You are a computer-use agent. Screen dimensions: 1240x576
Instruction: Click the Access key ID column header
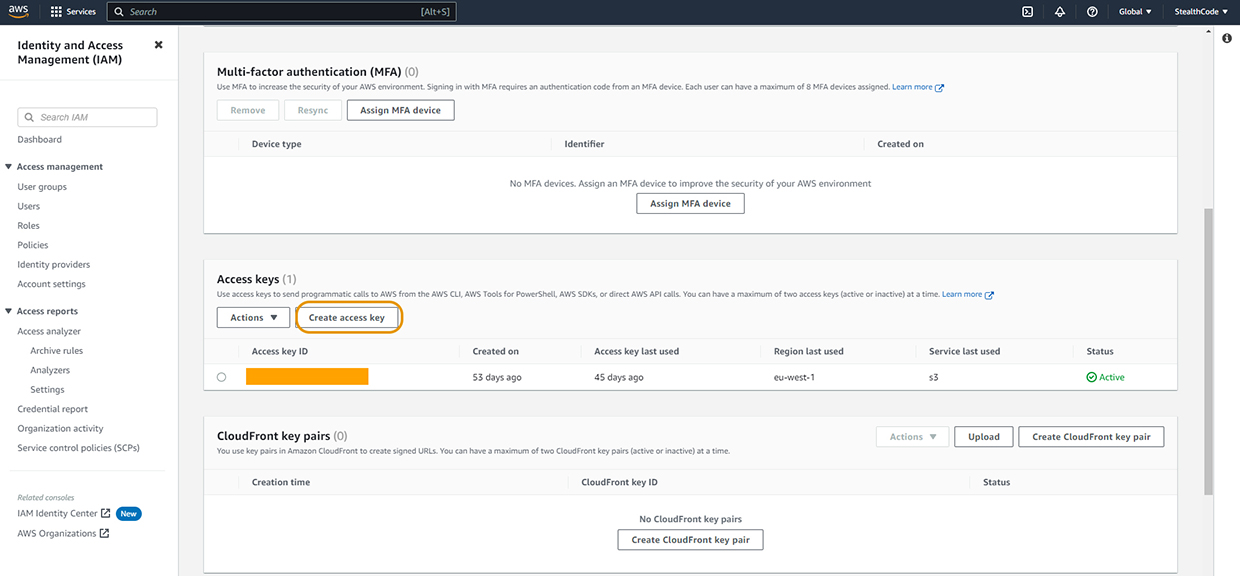tap(280, 351)
